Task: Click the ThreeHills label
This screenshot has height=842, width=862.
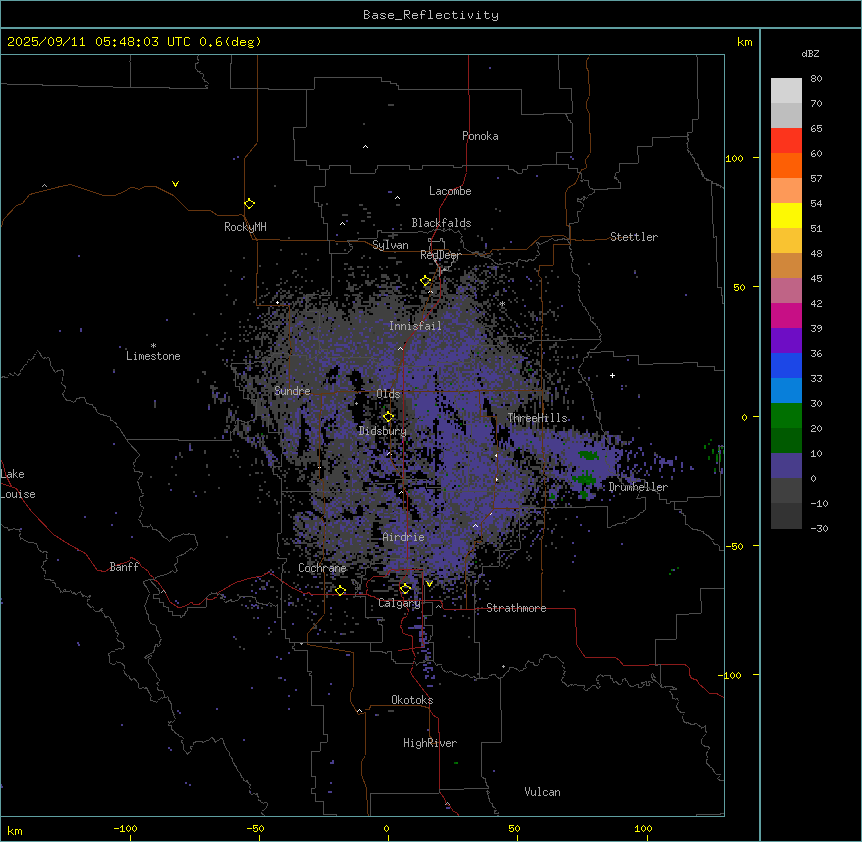Action: pos(537,418)
